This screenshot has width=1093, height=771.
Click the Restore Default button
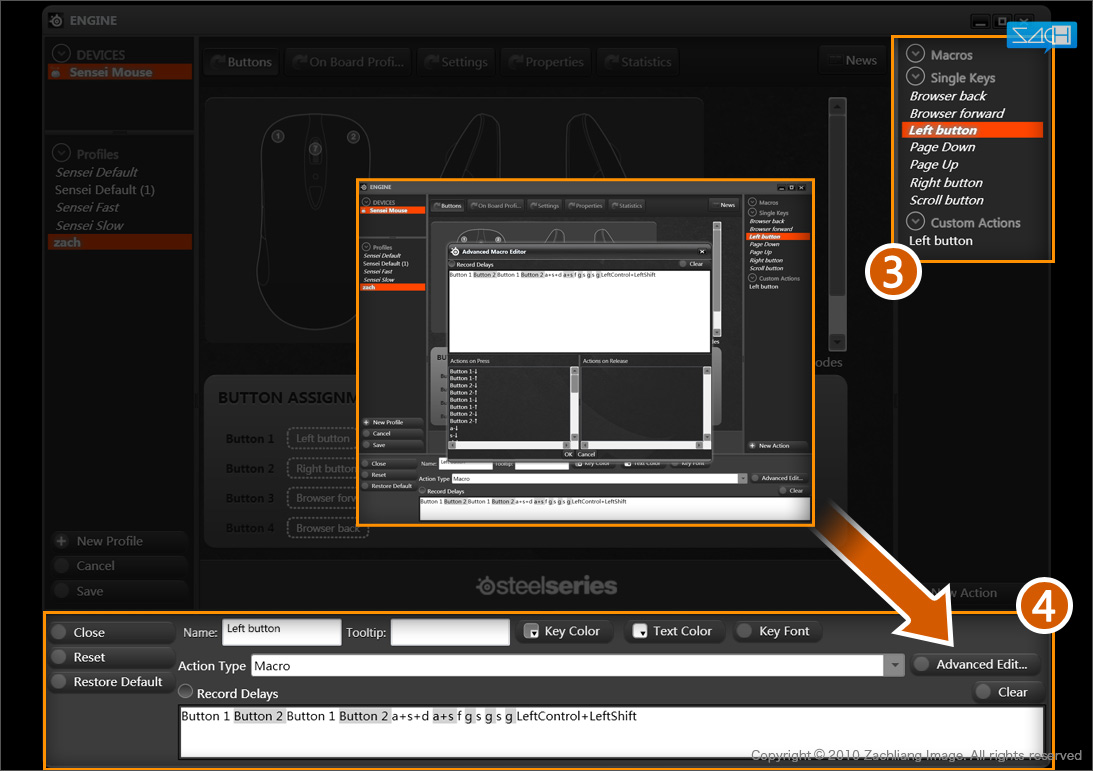113,682
